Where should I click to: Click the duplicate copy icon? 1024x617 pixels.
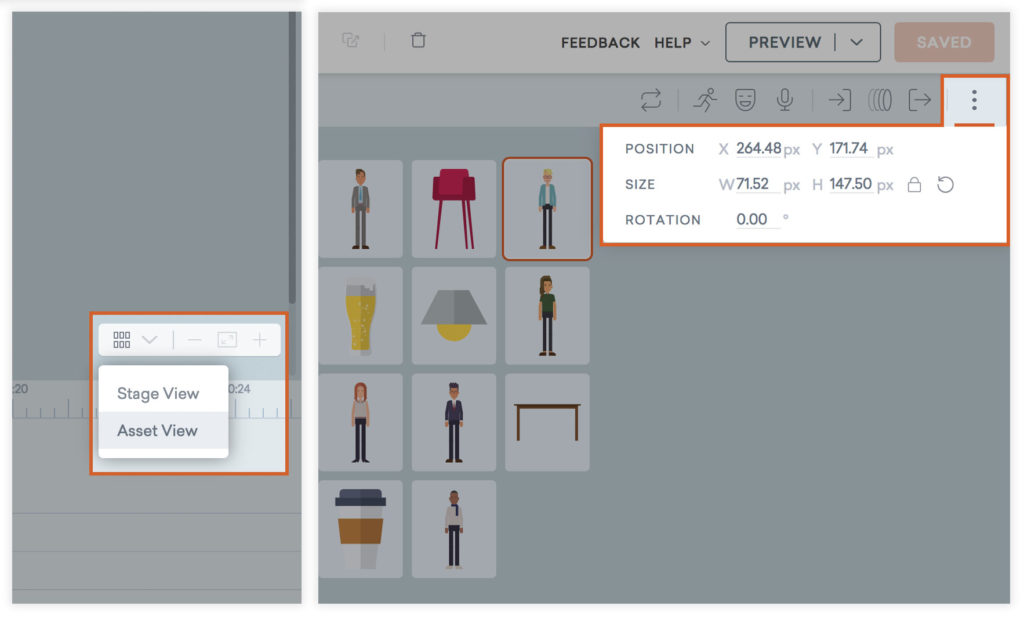coord(350,41)
